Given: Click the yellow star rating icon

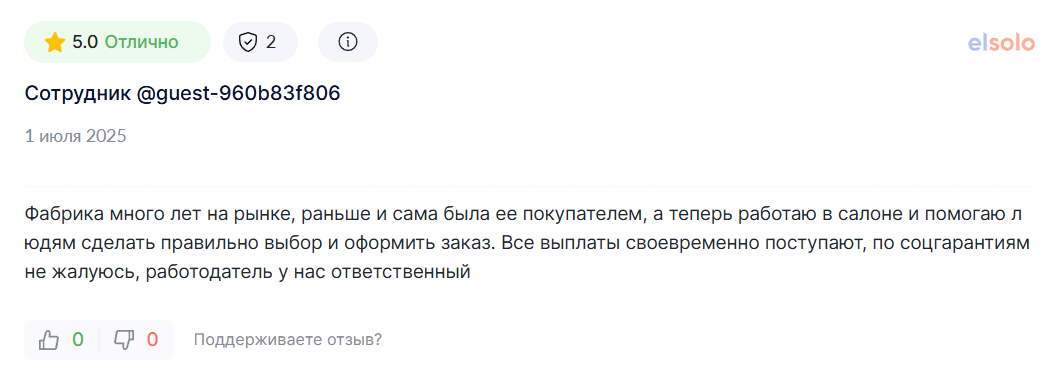Looking at the screenshot, I should coord(55,42).
